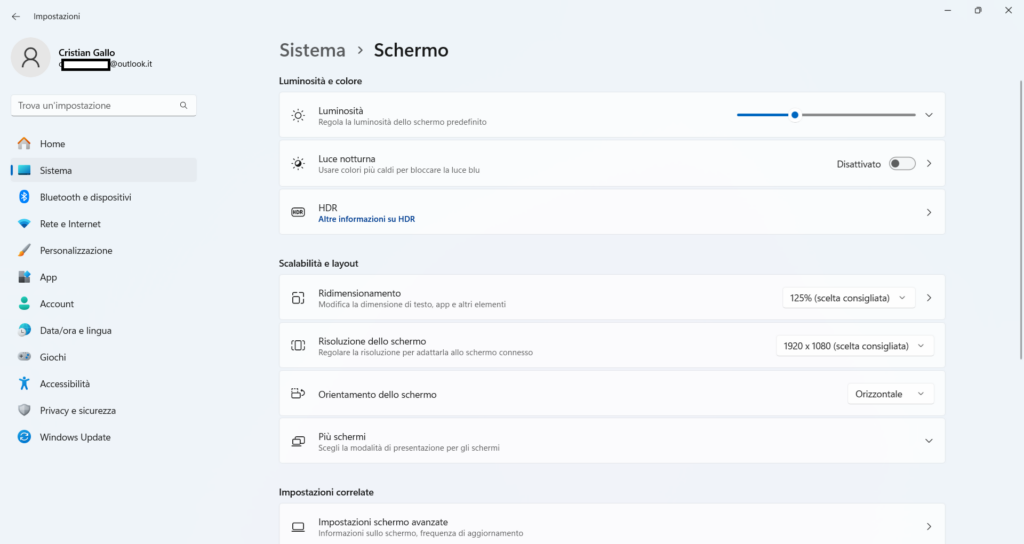The image size is (1024, 544).
Task: Open the Ridimensionamento 125% dropdown
Action: (x=848, y=298)
